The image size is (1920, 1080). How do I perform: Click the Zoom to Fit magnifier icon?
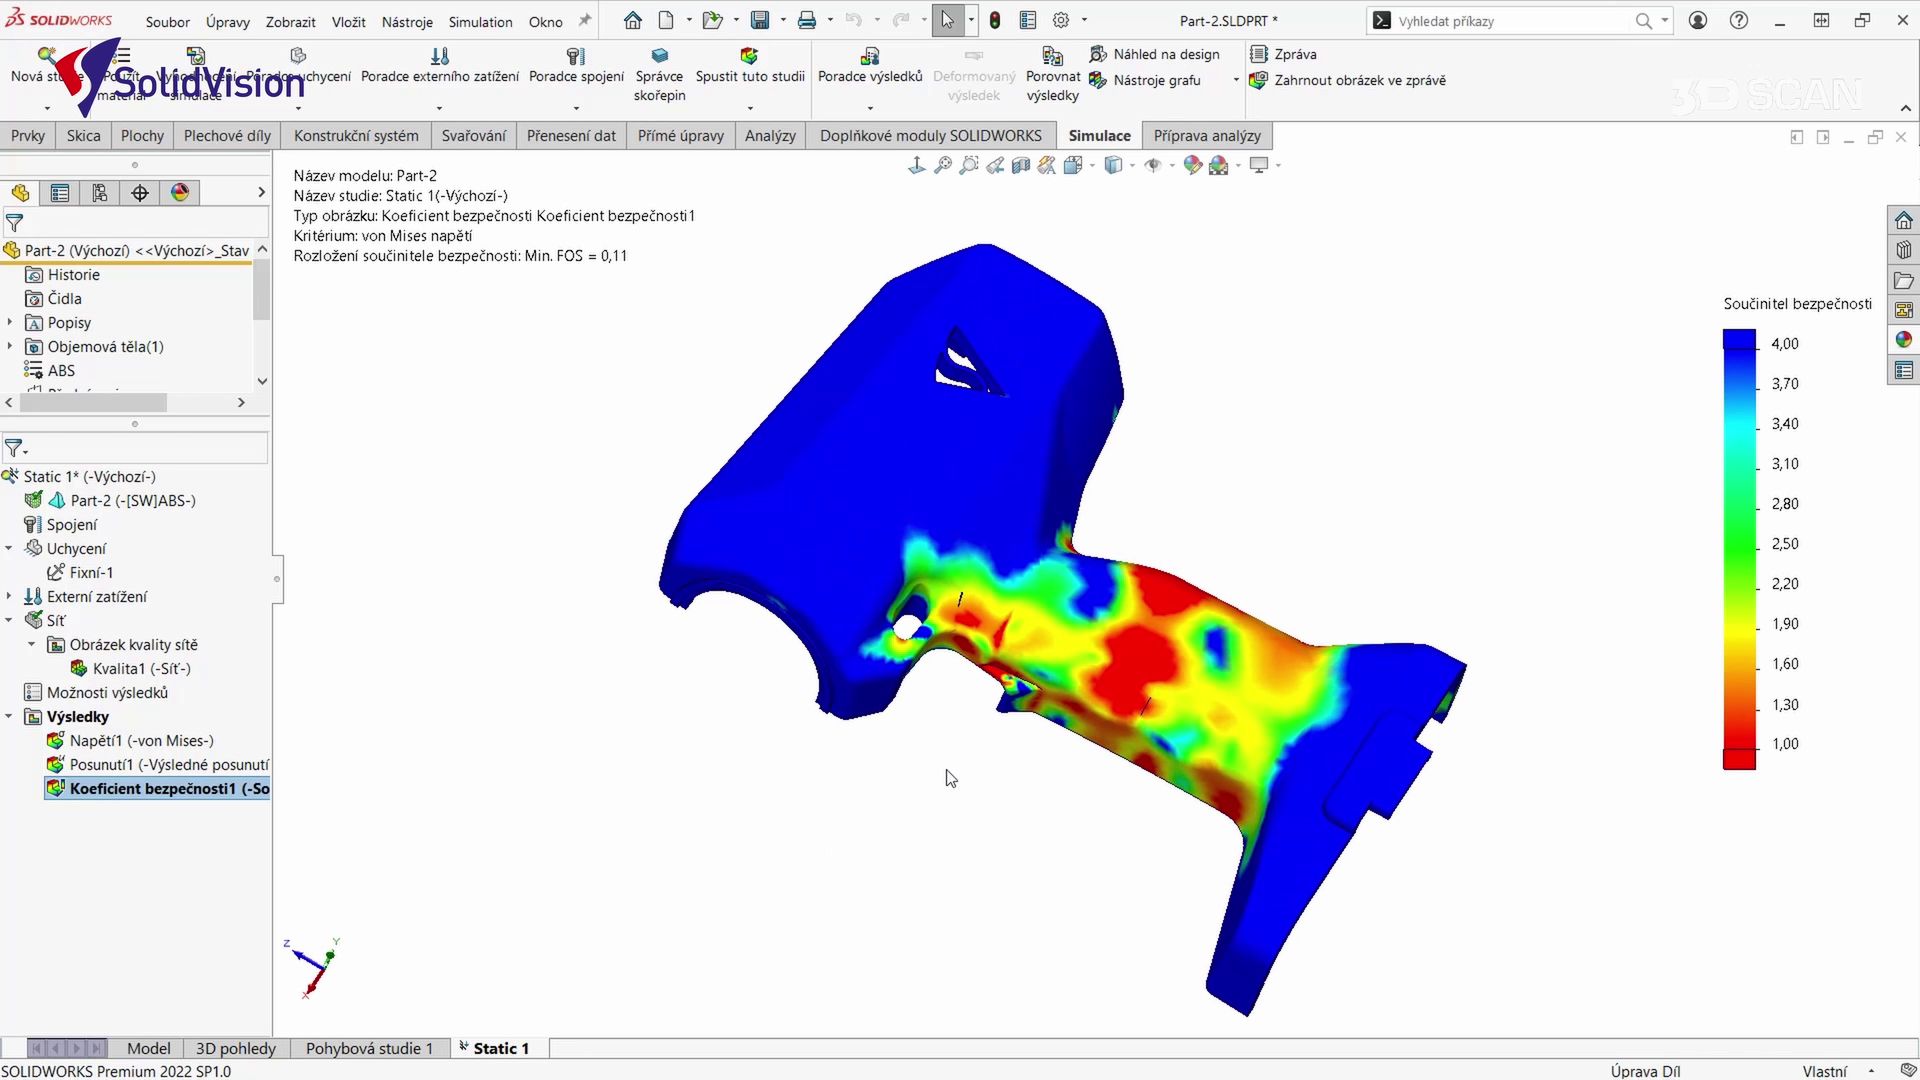click(942, 166)
